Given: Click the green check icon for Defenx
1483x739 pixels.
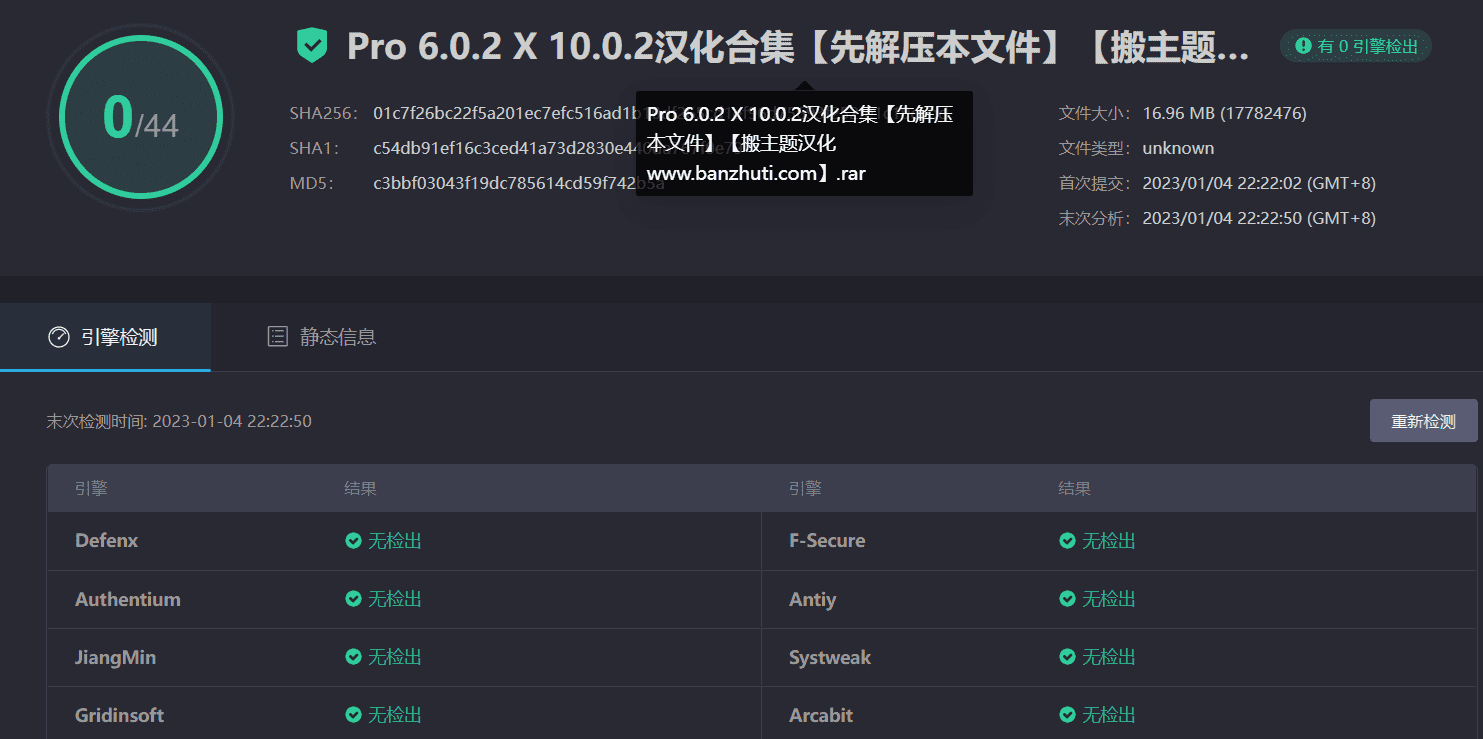Looking at the screenshot, I should pyautogui.click(x=353, y=541).
